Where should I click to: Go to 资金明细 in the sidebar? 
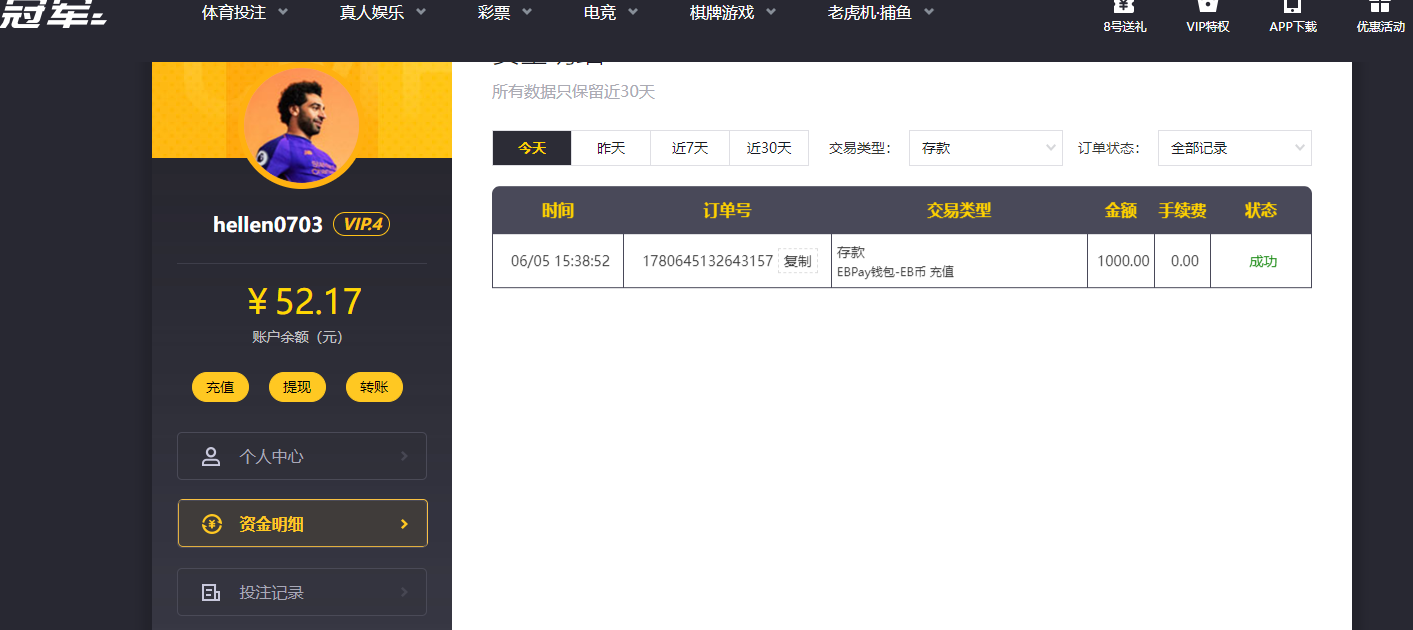tap(302, 523)
